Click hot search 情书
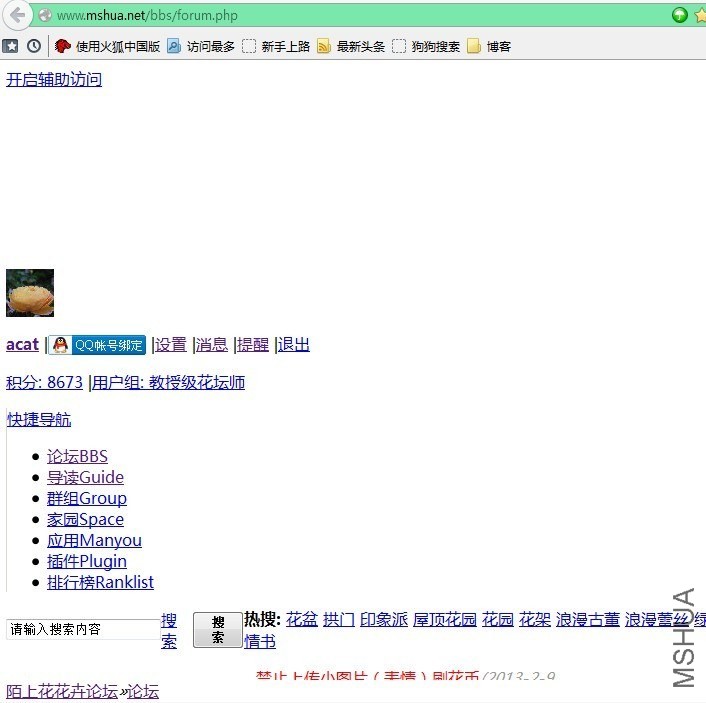The width and height of the screenshot is (706, 703). (x=260, y=641)
